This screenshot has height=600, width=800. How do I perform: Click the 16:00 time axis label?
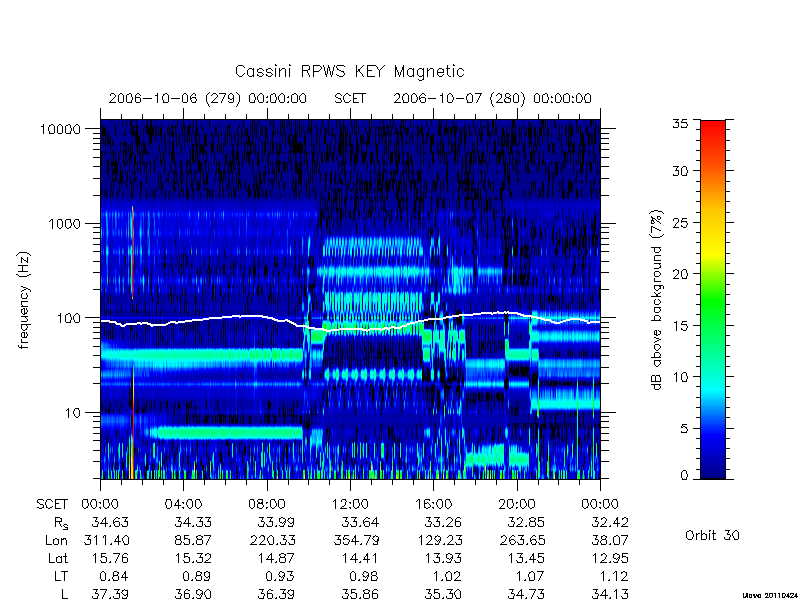point(433,504)
